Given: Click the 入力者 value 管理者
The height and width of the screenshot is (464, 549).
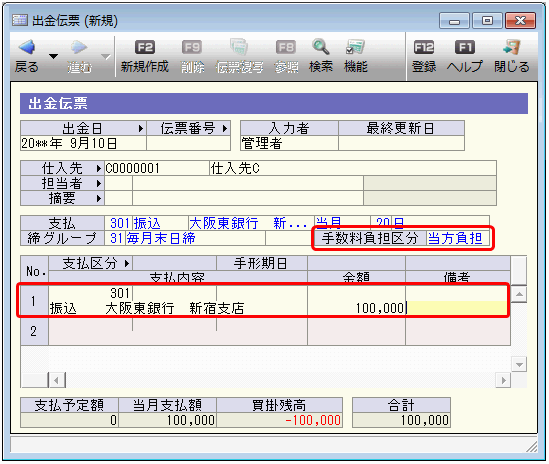Looking at the screenshot, I should point(289,143).
